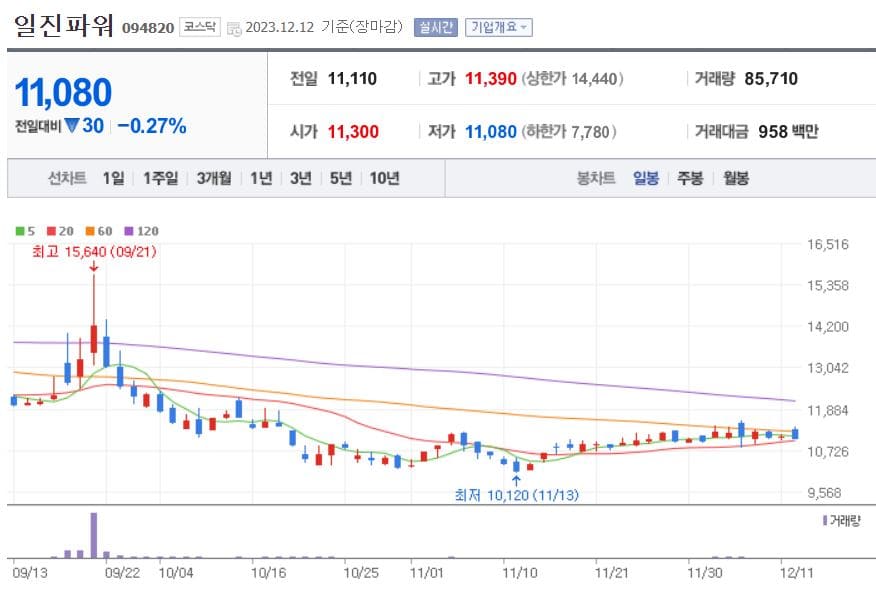Open the 기업개요 dropdown
This screenshot has height=604, width=876.
coord(498,27)
